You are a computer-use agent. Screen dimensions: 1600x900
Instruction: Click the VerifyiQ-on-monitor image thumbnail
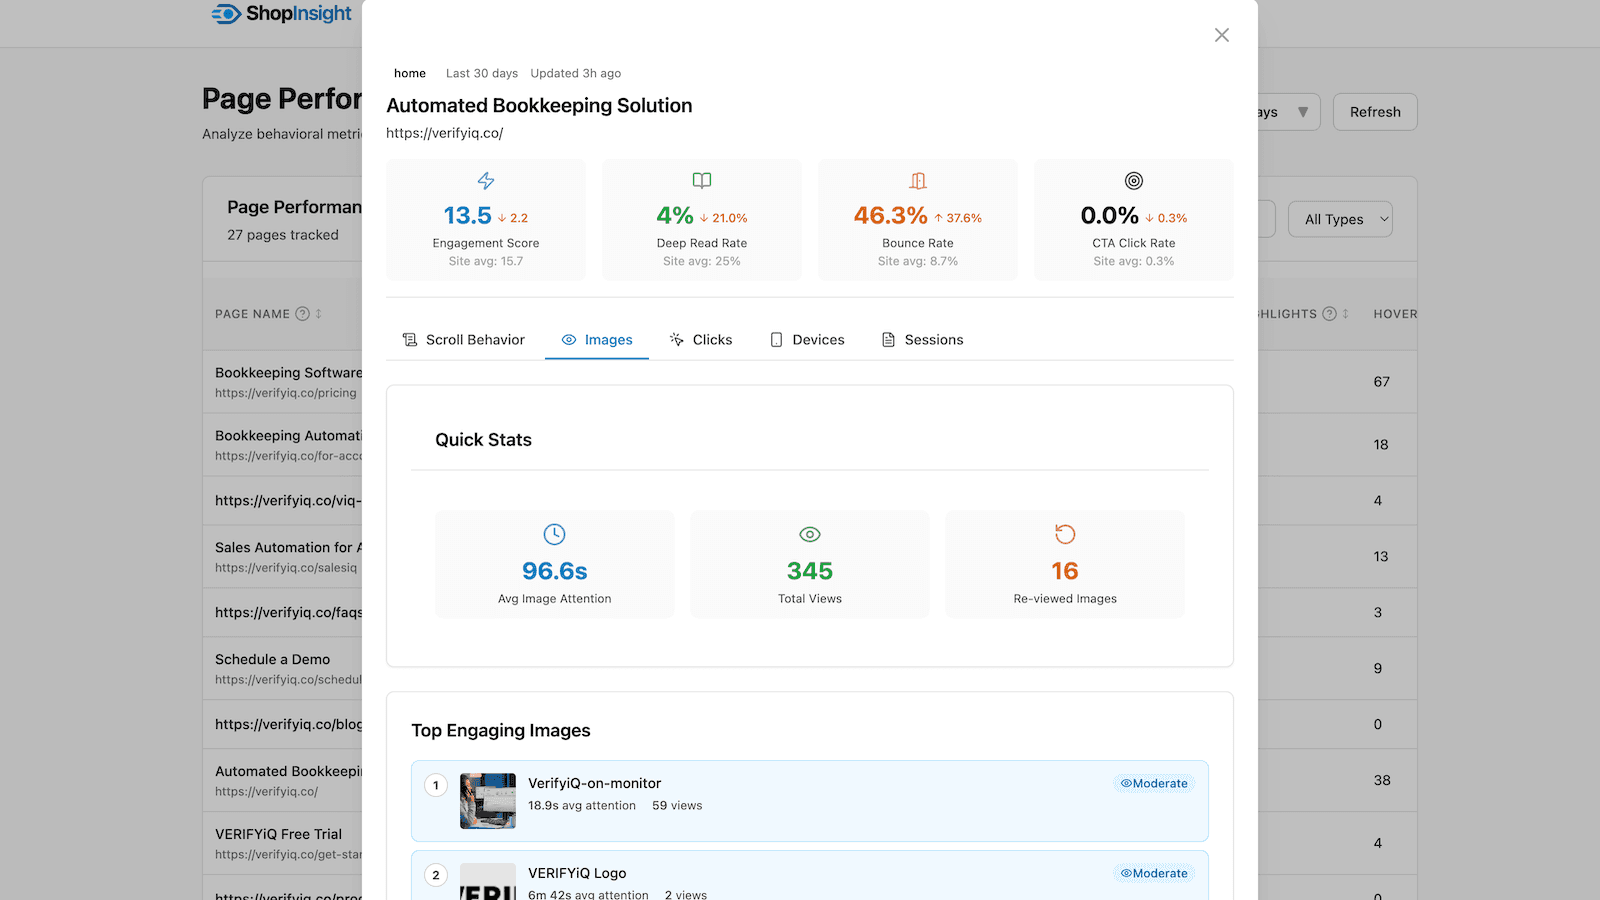(x=487, y=800)
